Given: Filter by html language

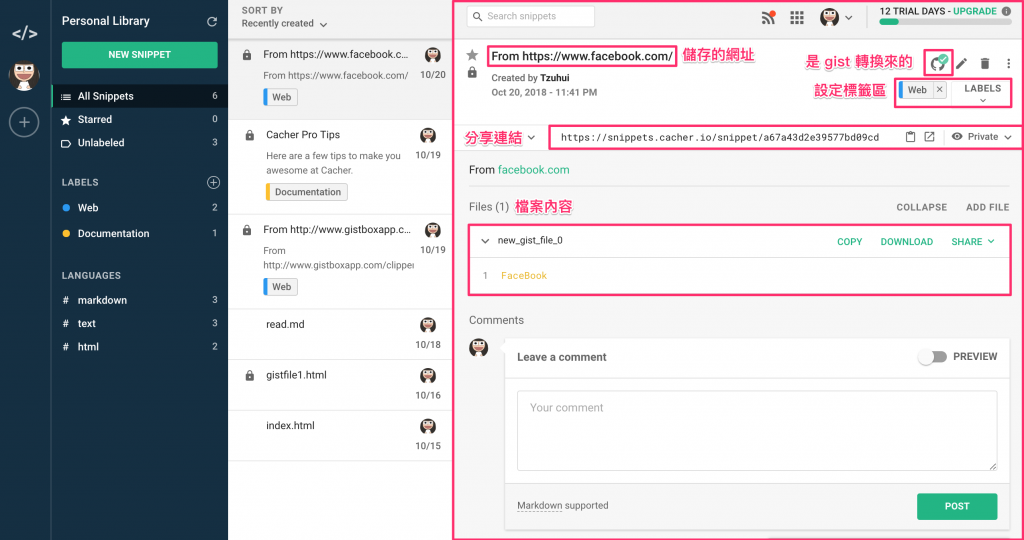Looking at the screenshot, I should click(x=140, y=347).
